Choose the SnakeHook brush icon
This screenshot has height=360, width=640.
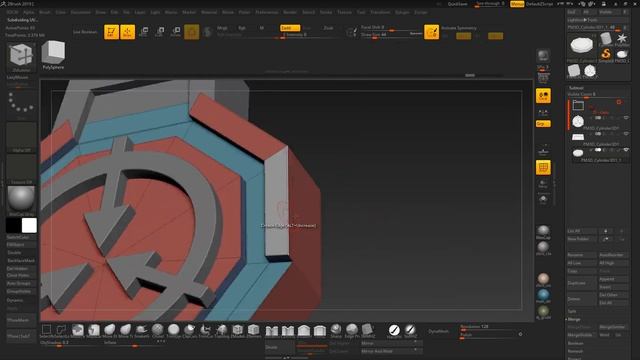(141, 330)
